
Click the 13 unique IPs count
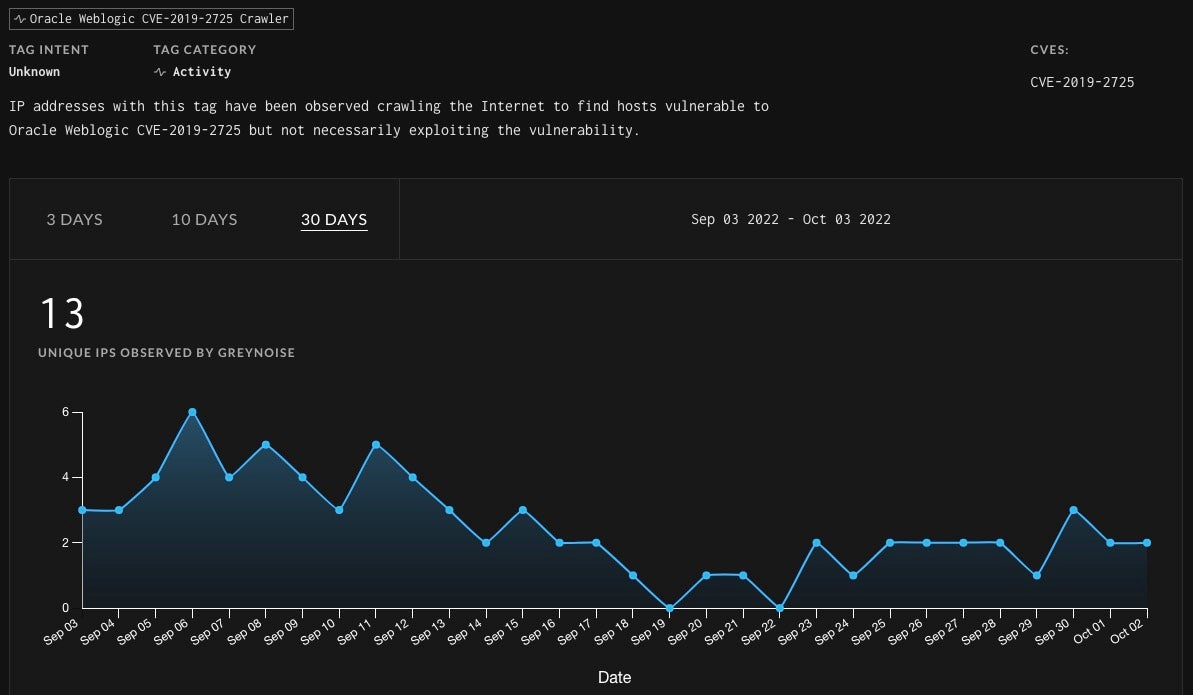click(x=62, y=314)
